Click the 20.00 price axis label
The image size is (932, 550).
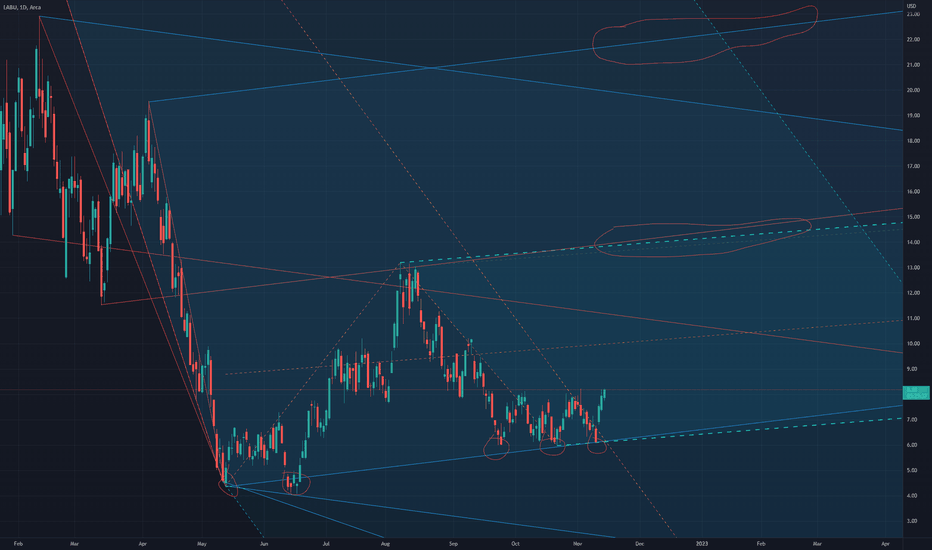click(x=913, y=90)
